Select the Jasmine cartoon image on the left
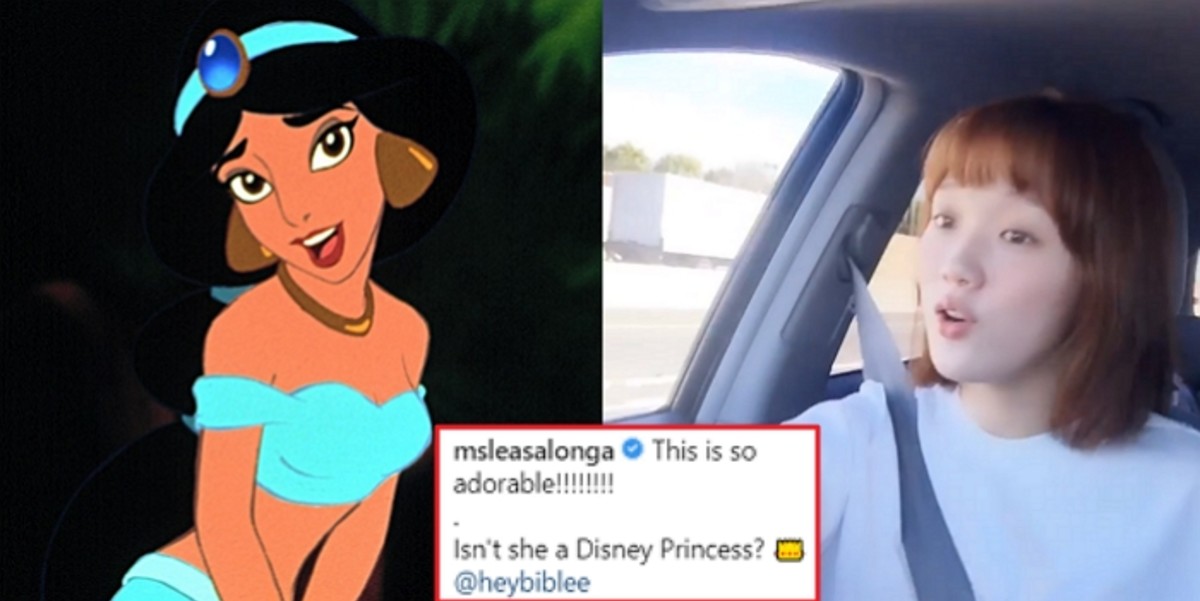Viewport: 1200px width, 601px height. 300,300
